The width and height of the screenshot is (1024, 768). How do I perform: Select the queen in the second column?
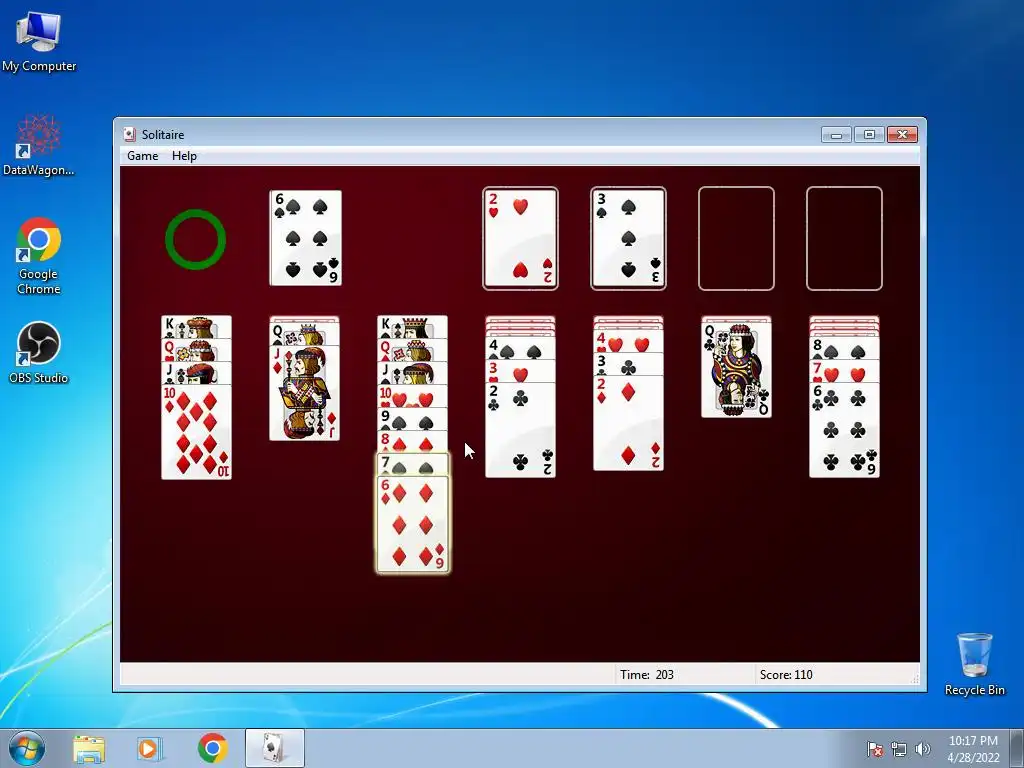pos(304,334)
